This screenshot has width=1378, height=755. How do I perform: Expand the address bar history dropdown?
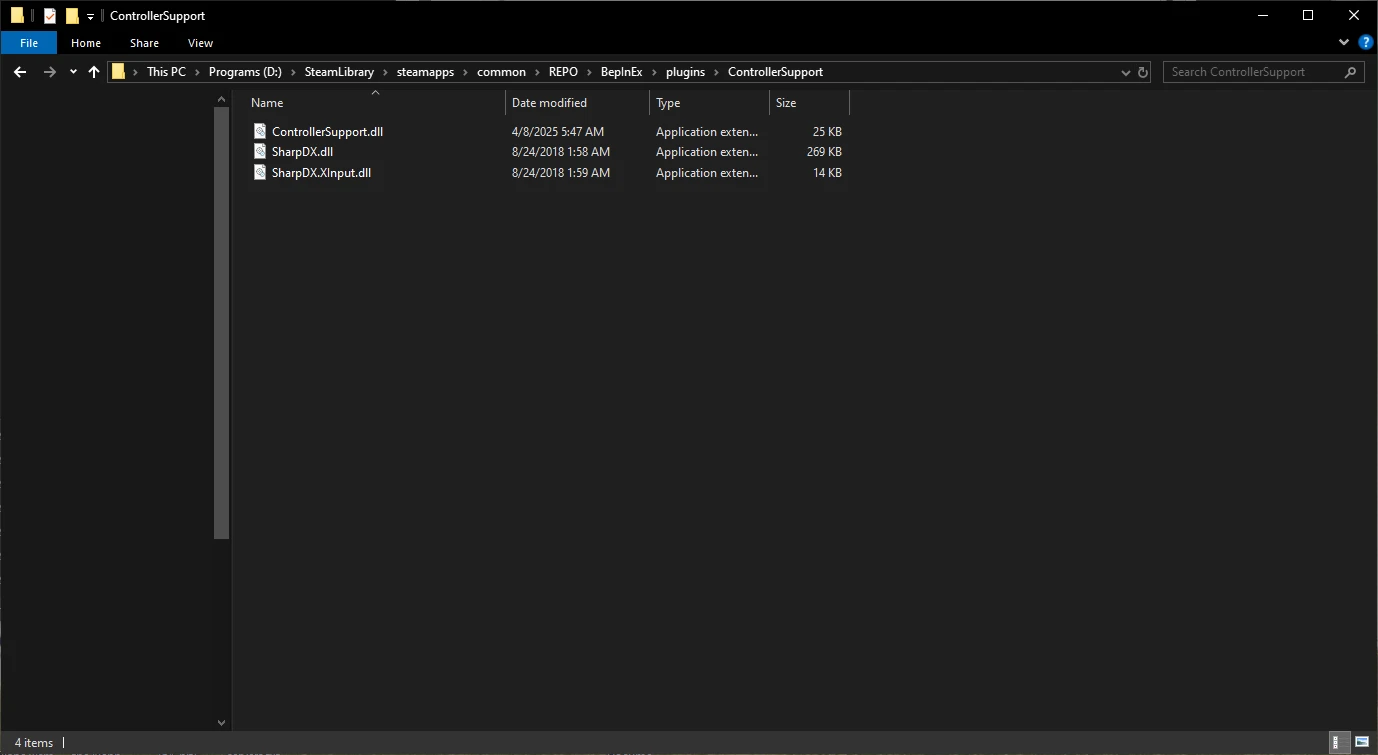pos(1126,72)
